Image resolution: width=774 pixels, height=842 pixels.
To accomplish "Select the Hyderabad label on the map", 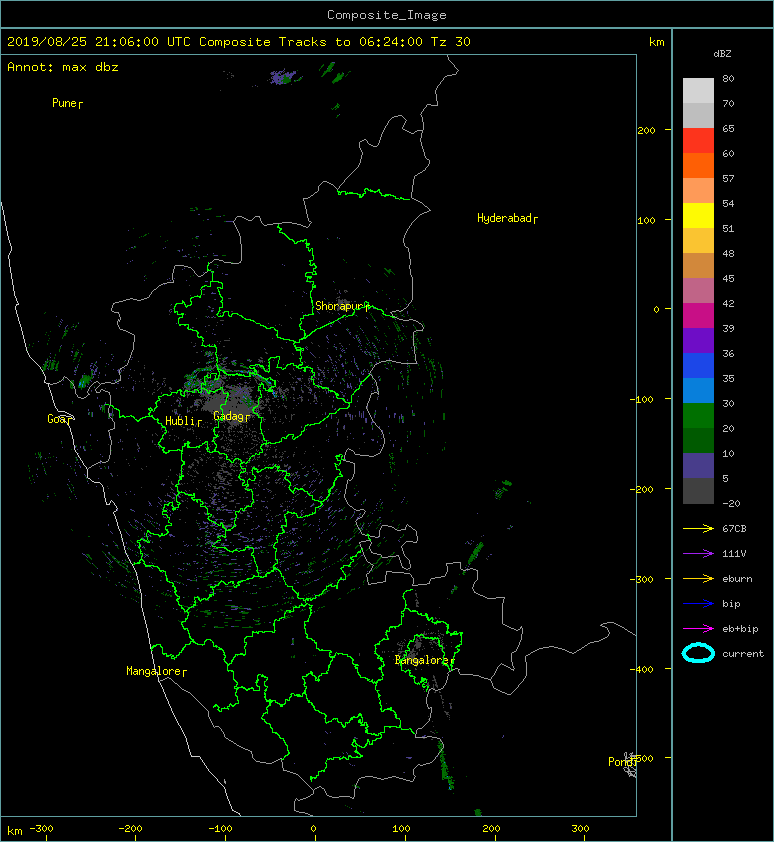I will [507, 218].
